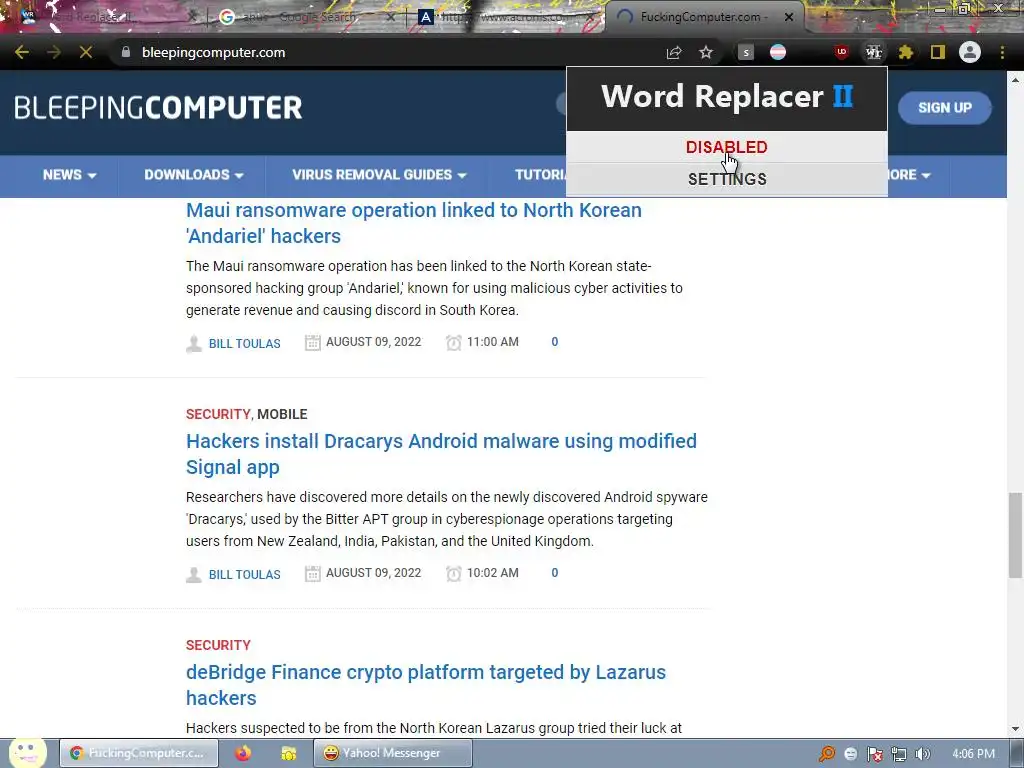The image size is (1024, 768).
Task: Open the file explorer taskbar icon
Action: click(289, 753)
